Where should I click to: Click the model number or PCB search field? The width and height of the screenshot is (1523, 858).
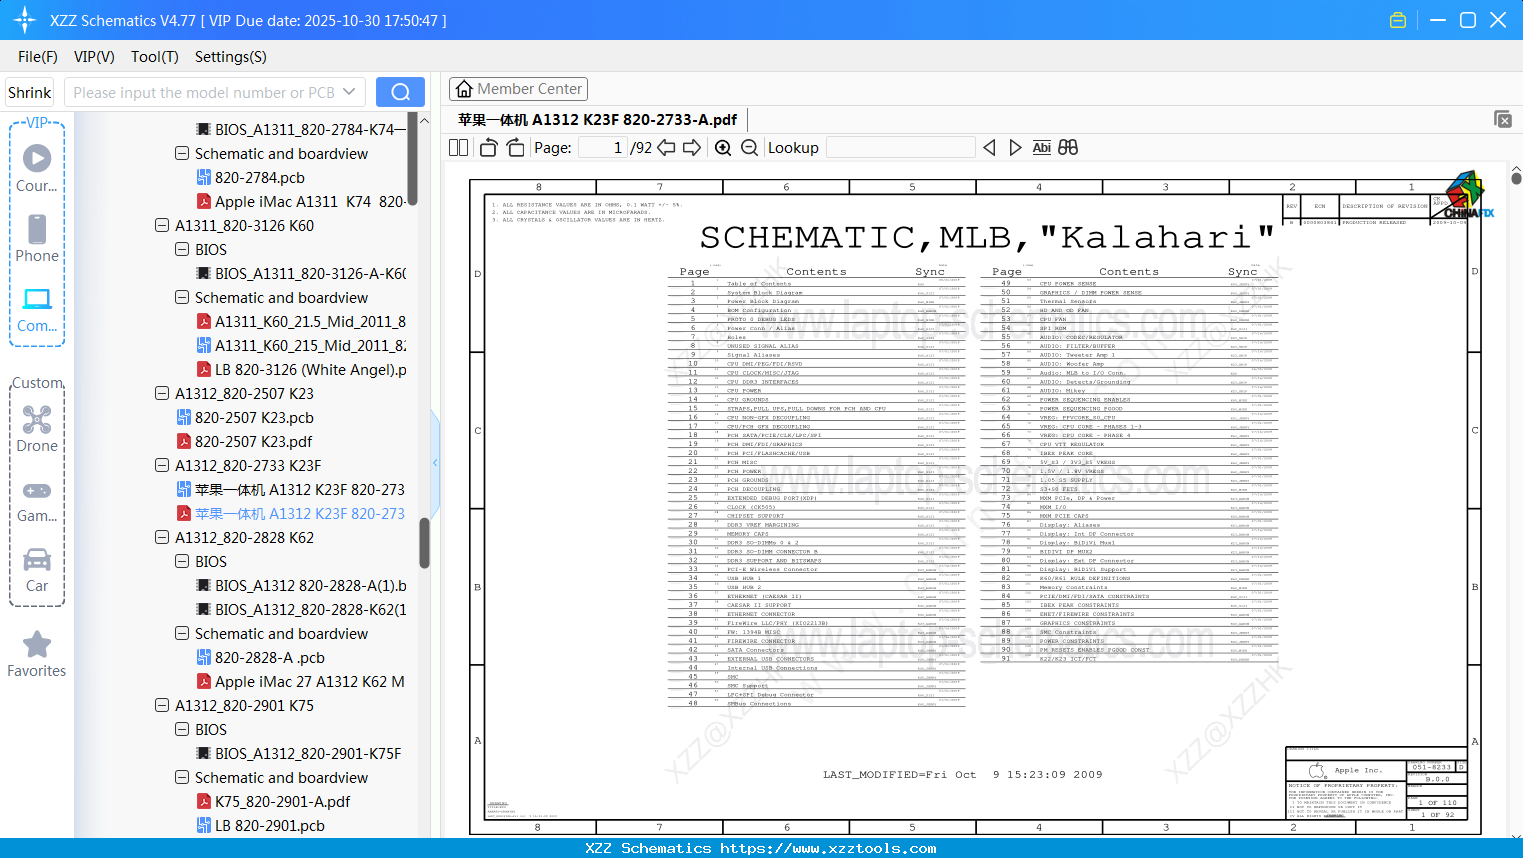click(x=204, y=92)
